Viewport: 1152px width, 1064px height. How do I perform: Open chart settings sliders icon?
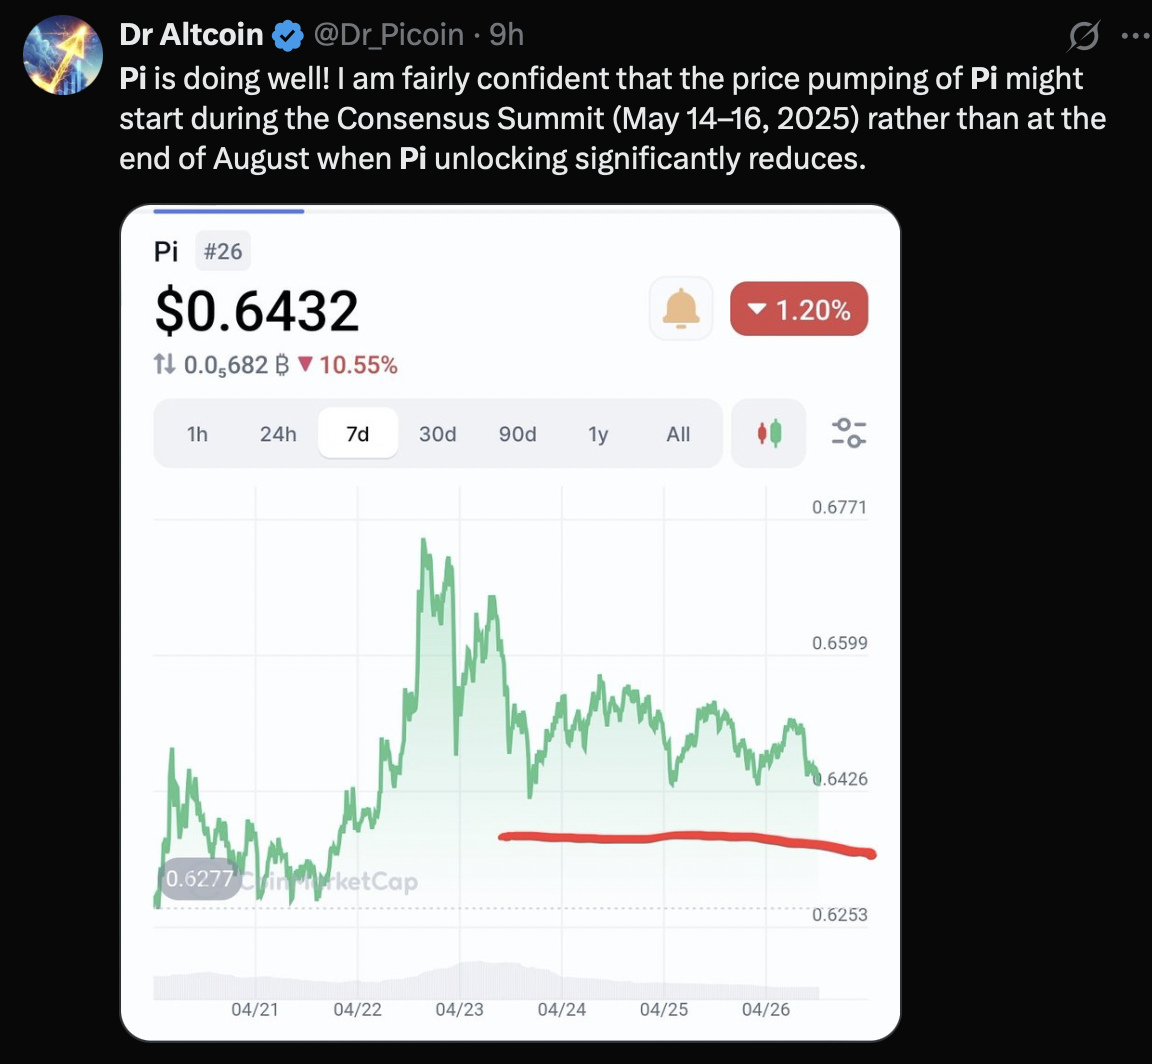(x=849, y=433)
